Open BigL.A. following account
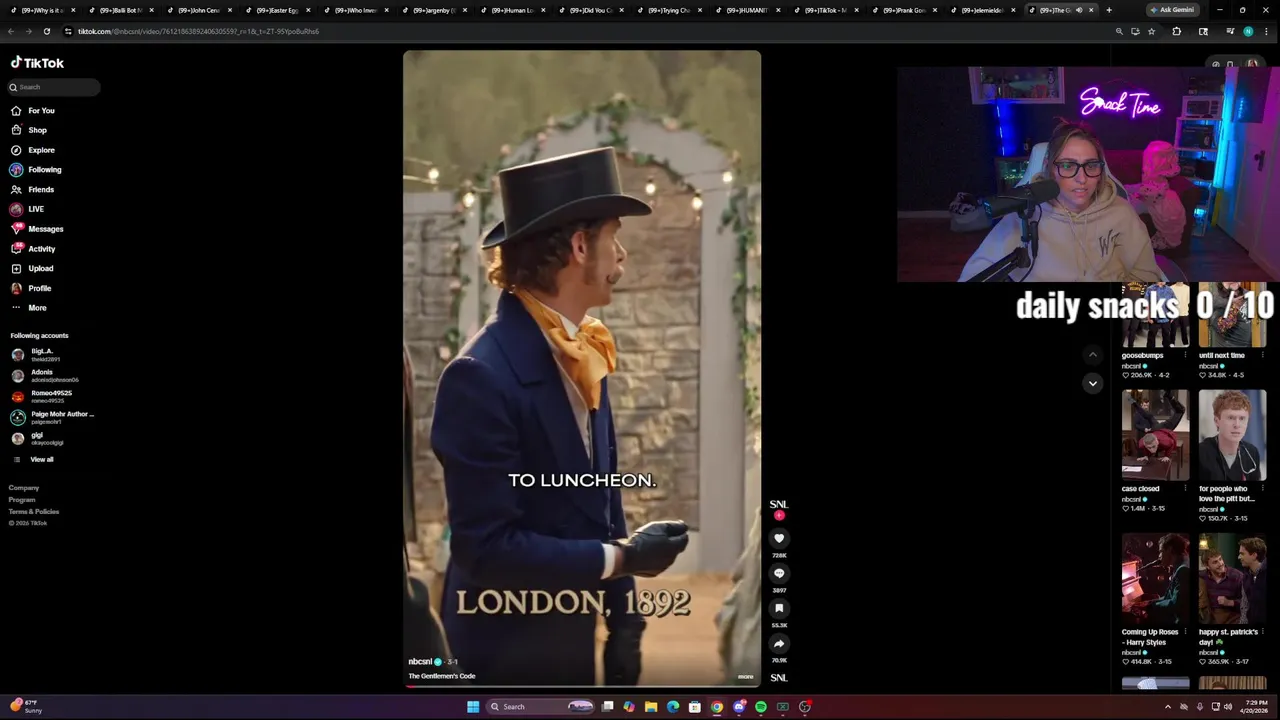Viewport: 1280px width, 720px height. (x=46, y=355)
